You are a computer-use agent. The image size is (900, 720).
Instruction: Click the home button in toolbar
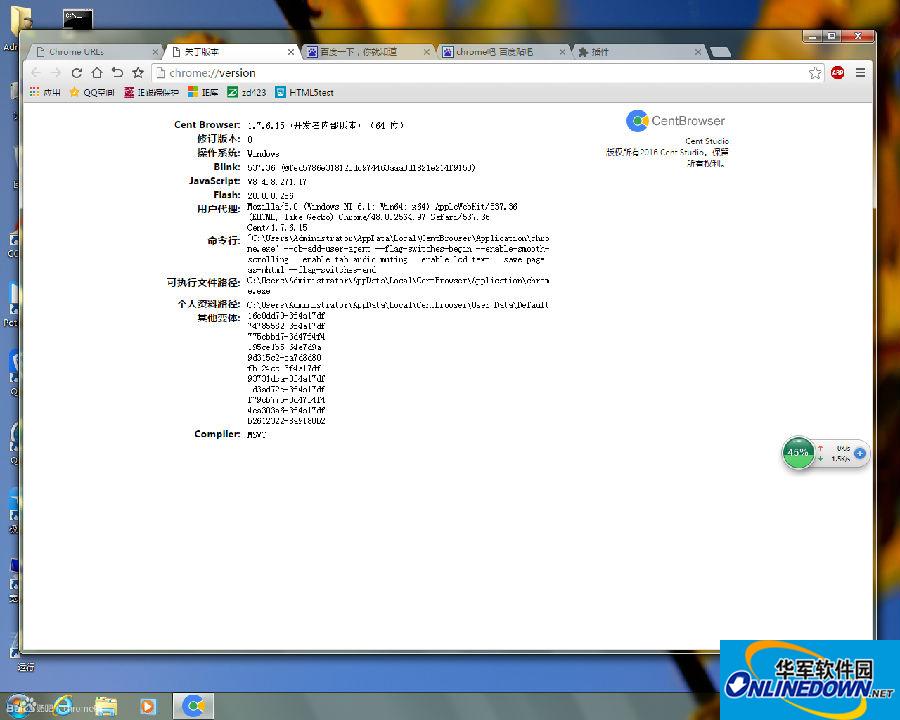click(x=97, y=73)
